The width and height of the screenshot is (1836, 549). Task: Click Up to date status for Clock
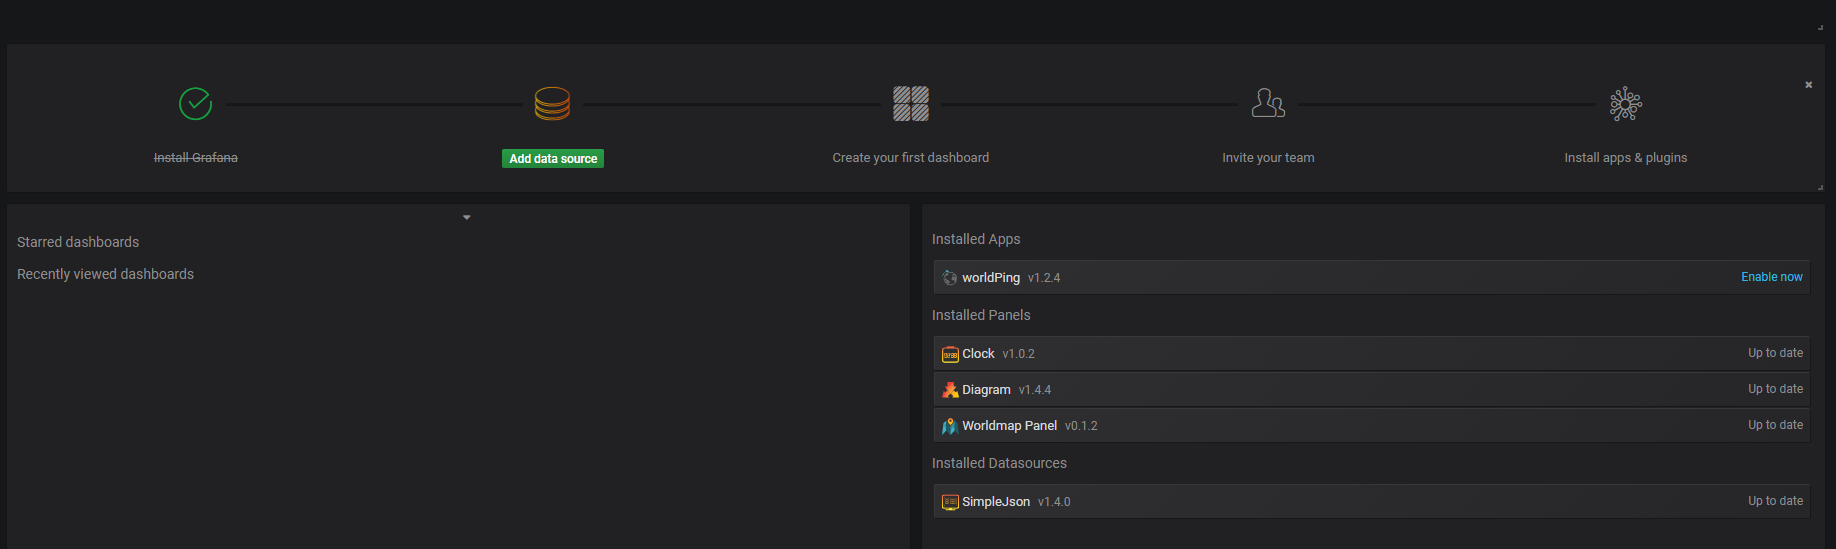[x=1775, y=353]
